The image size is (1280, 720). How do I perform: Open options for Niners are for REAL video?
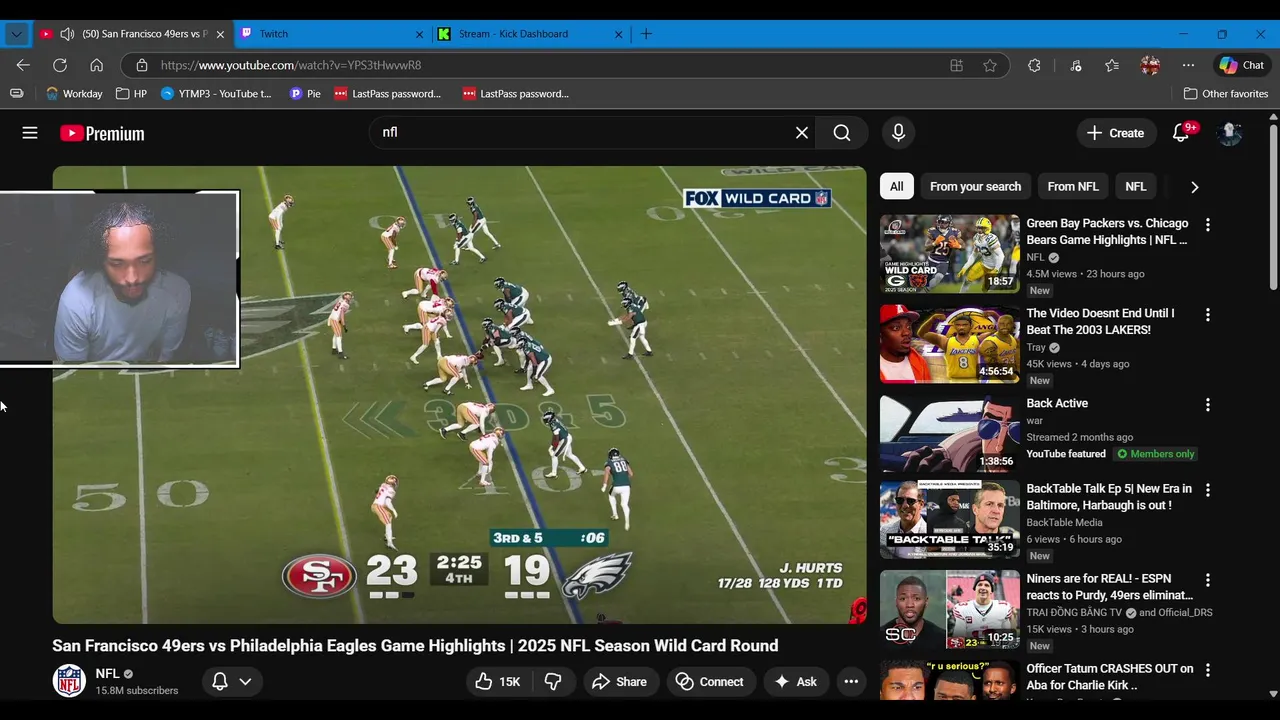[1207, 580]
